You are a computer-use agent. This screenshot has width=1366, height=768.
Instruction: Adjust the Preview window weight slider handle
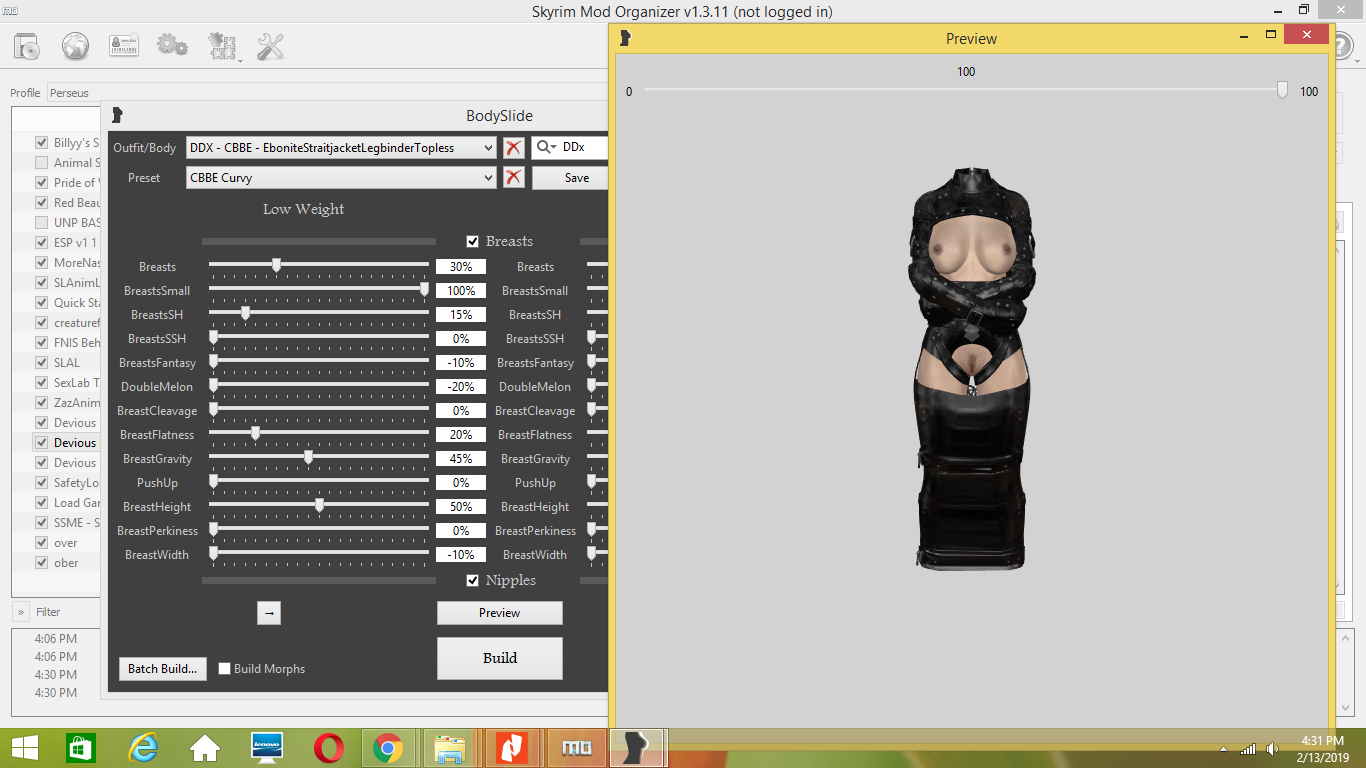click(1282, 91)
